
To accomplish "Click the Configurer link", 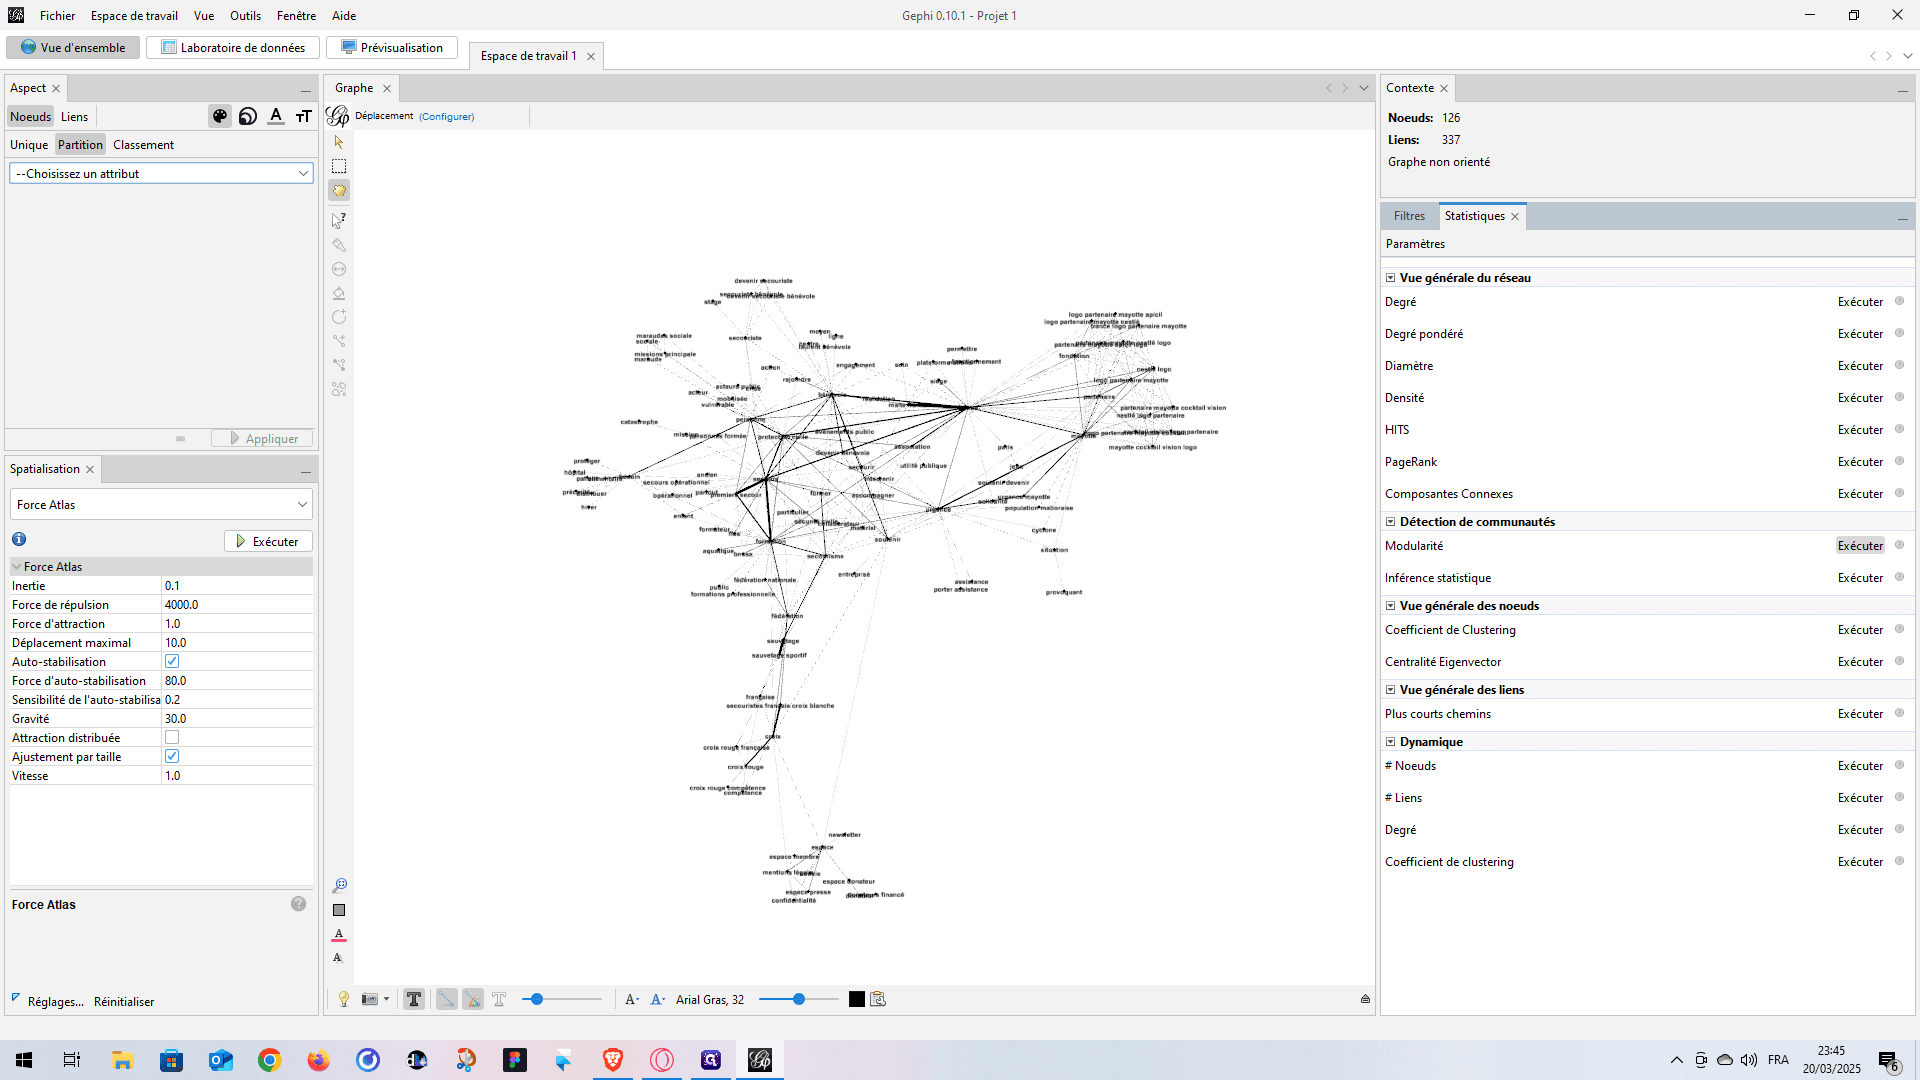I will [446, 116].
